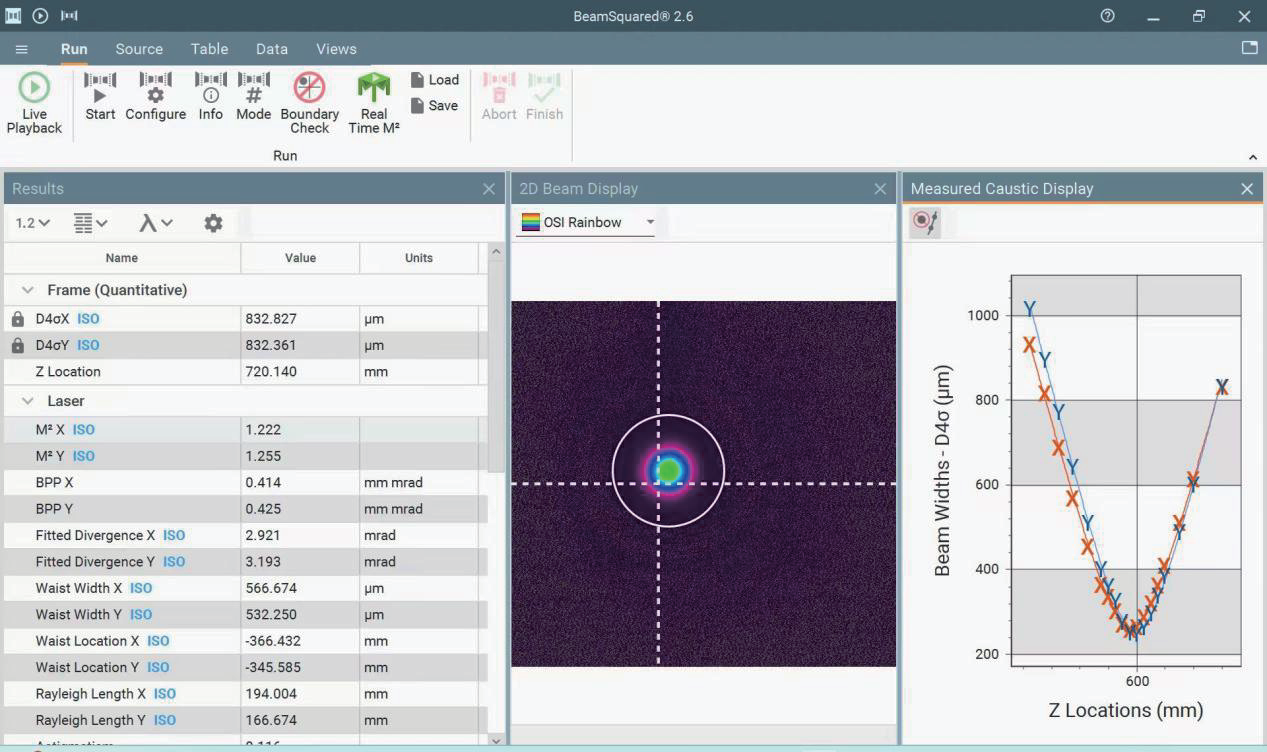Close the Results panel
The width and height of the screenshot is (1267, 752).
(x=489, y=189)
